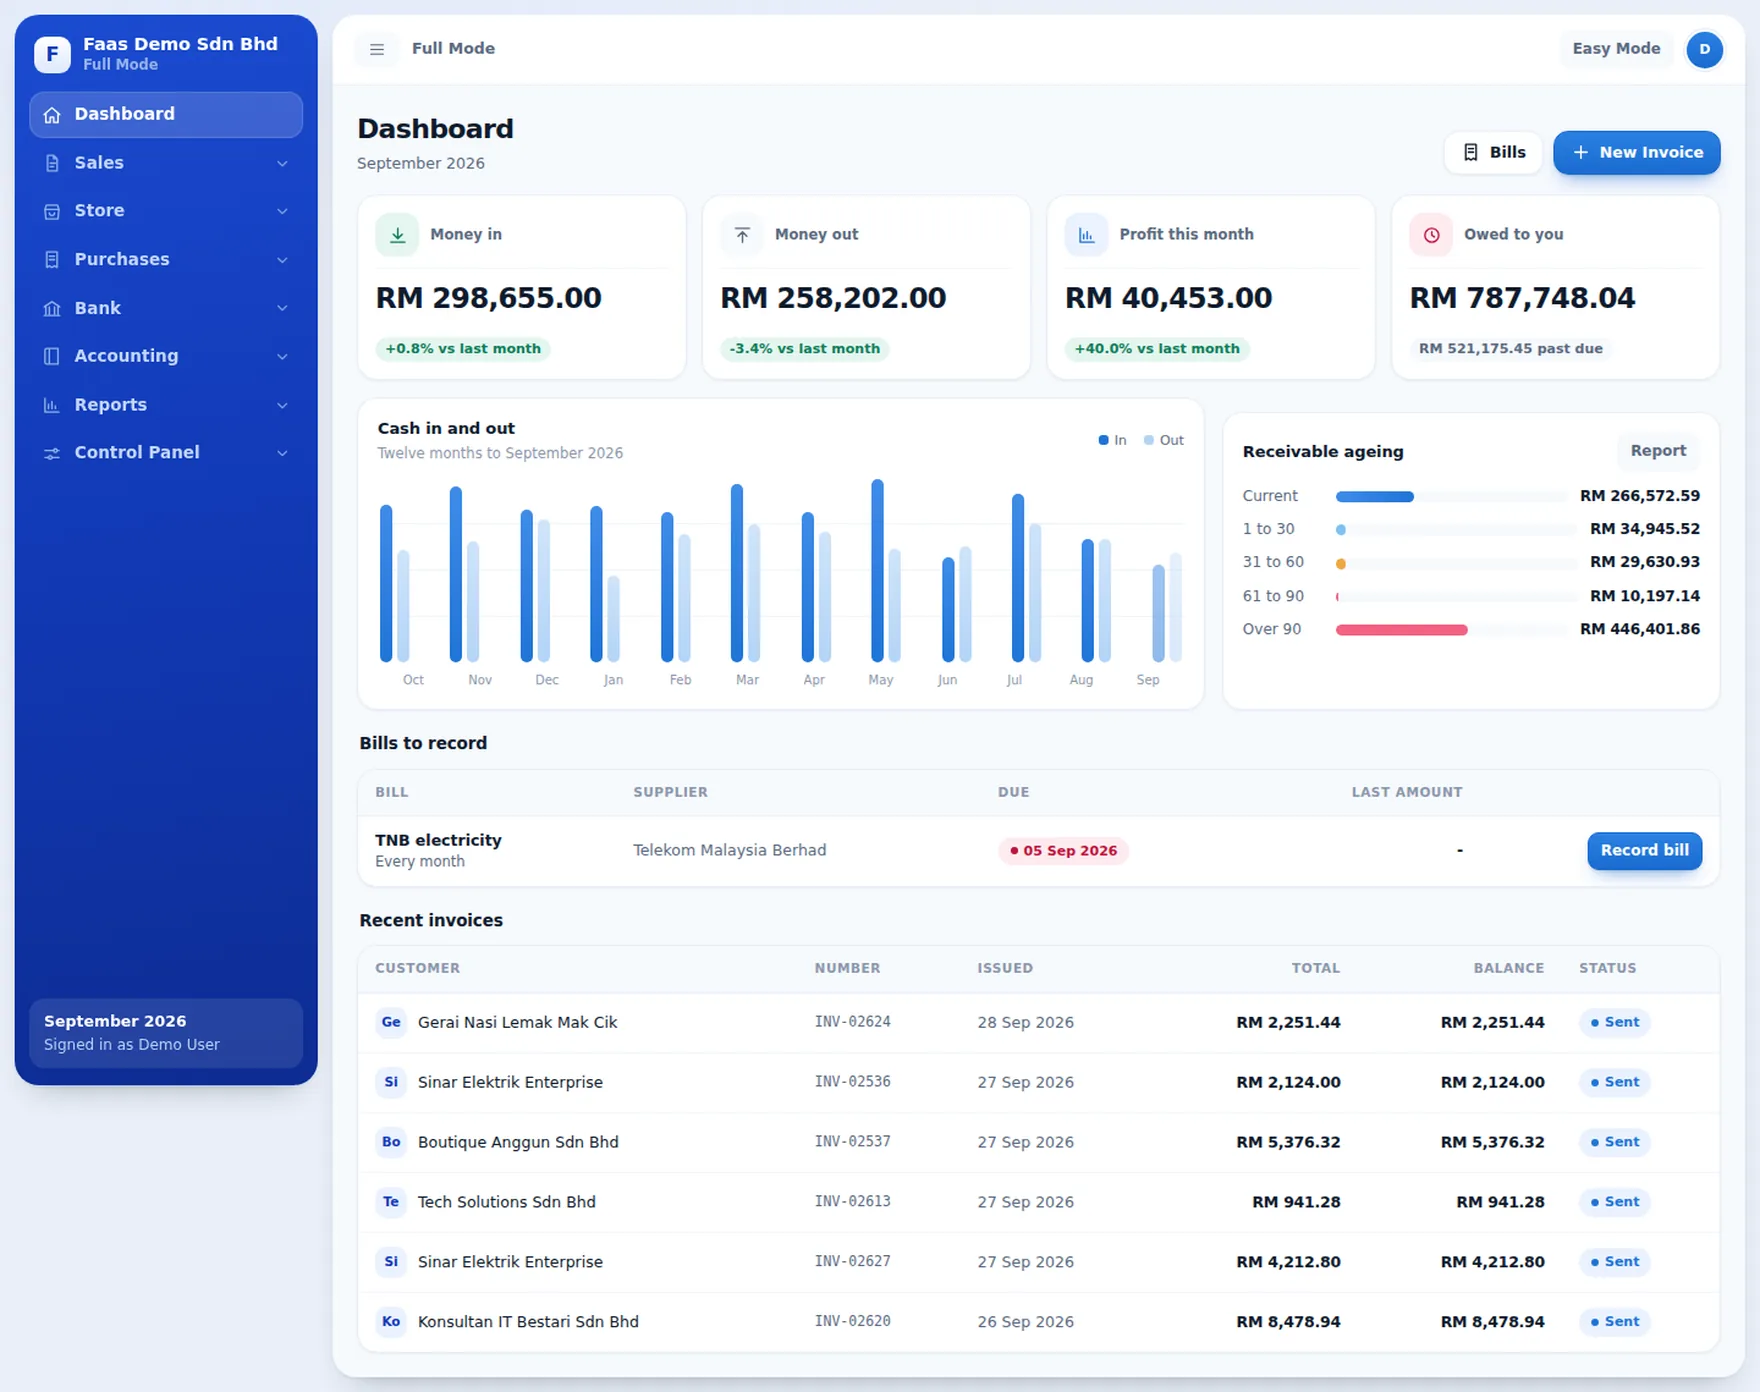Click the Sent status for INV-02624

[x=1614, y=1022]
